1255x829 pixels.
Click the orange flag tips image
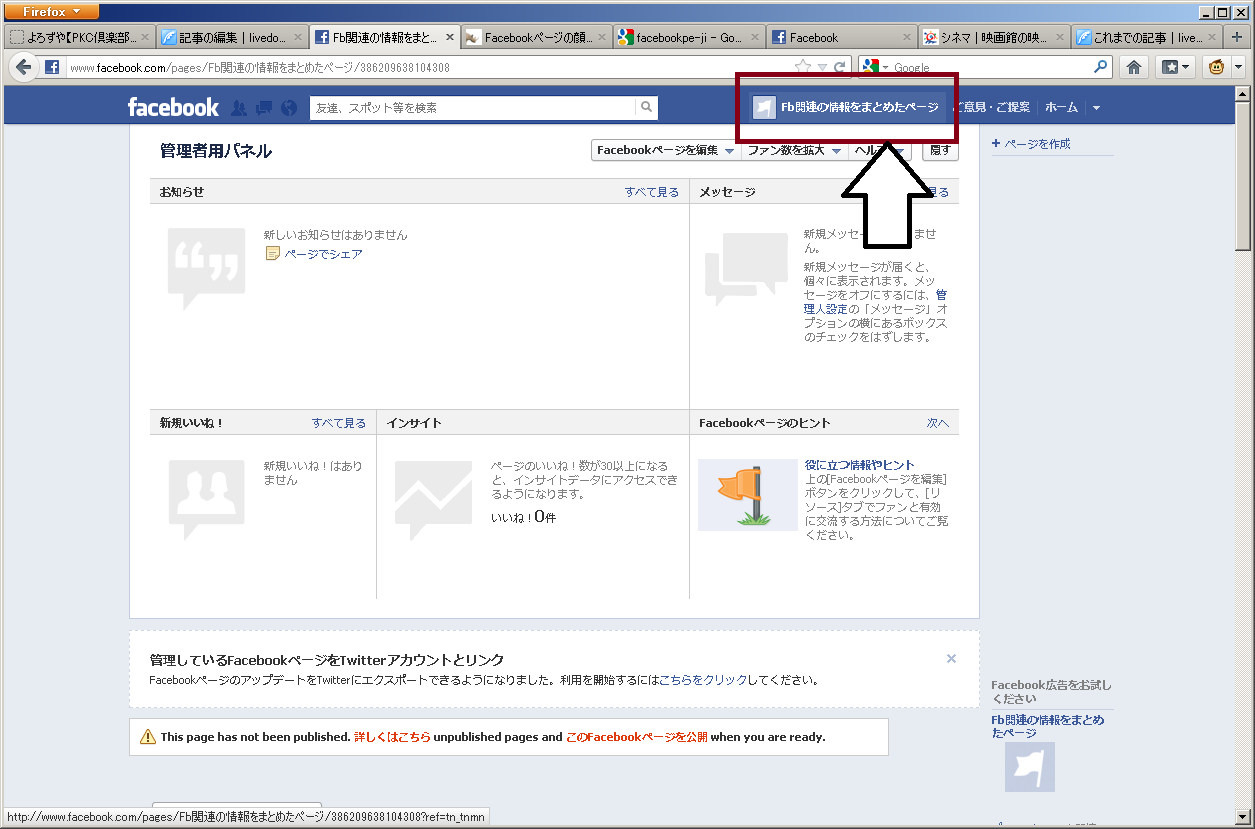[x=748, y=495]
